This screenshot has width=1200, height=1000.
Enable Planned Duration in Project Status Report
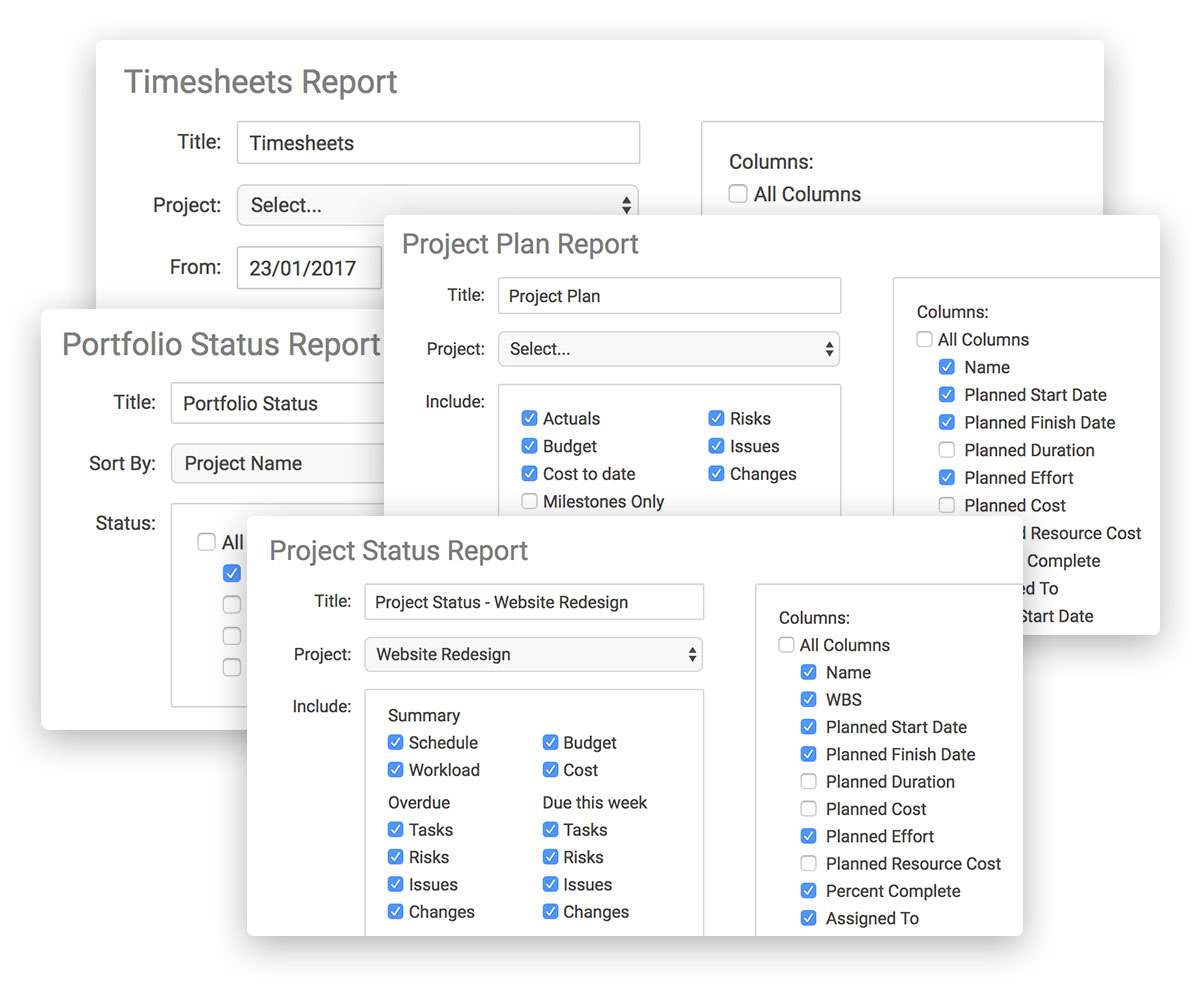[x=809, y=782]
